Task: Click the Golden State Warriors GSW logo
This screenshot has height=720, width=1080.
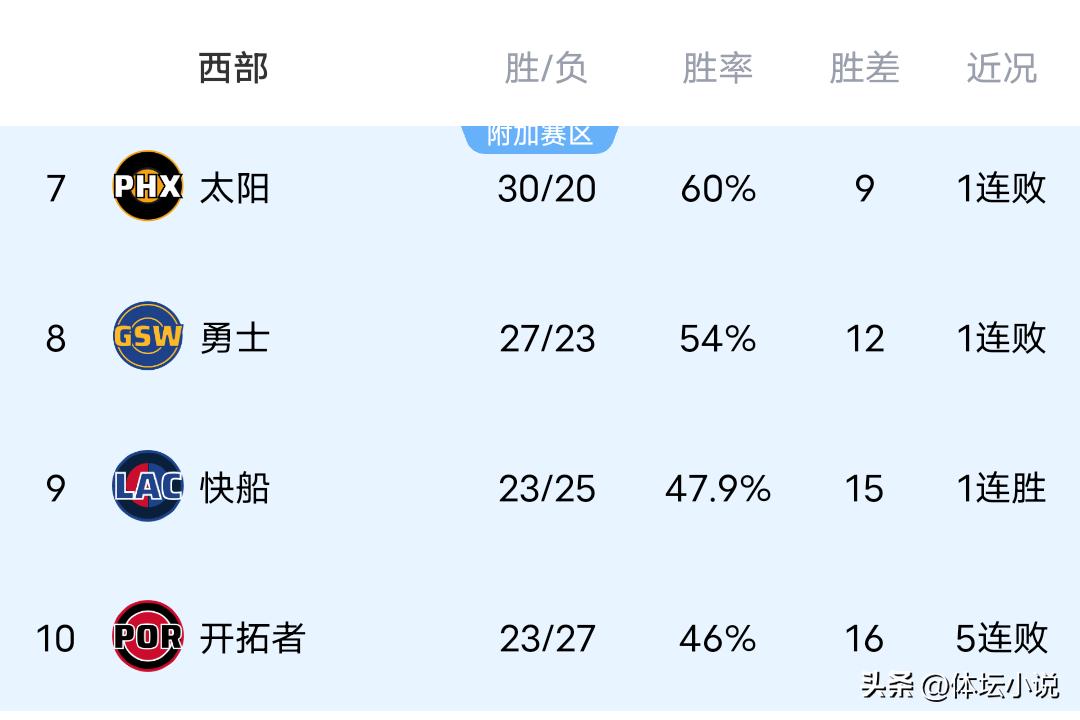Action: click(147, 336)
